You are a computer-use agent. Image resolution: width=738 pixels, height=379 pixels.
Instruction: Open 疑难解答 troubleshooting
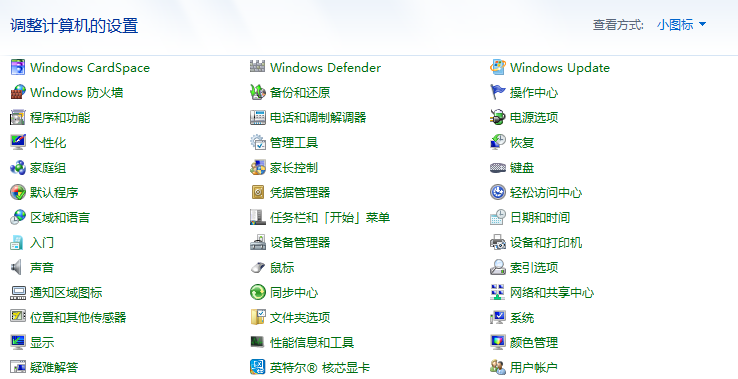point(54,367)
